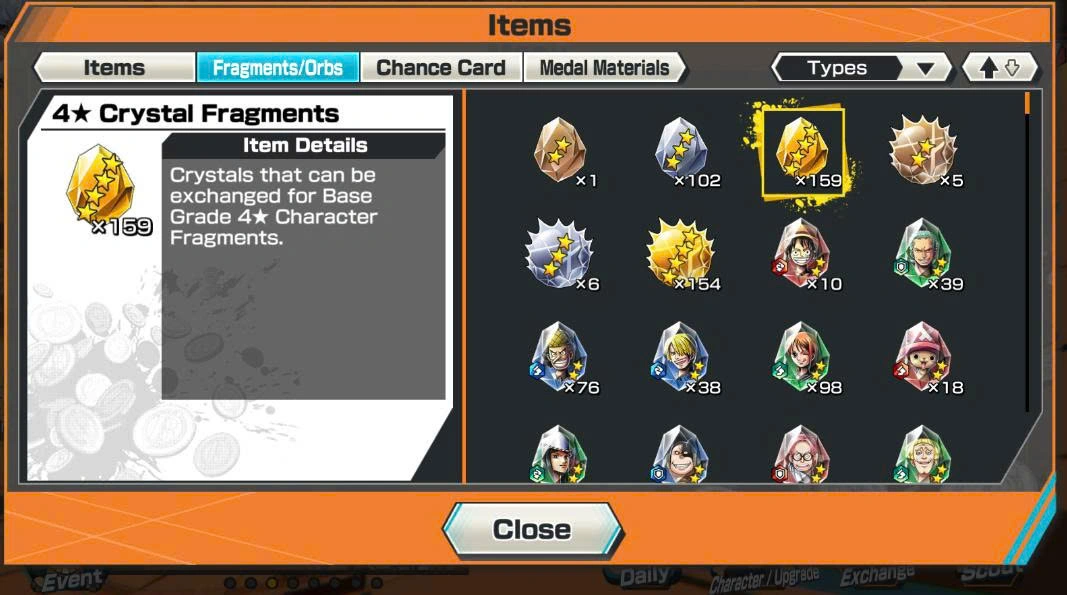Screen dimensions: 1067x595
Task: Select the gold spiky orb x154
Action: pyautogui.click(x=680, y=255)
